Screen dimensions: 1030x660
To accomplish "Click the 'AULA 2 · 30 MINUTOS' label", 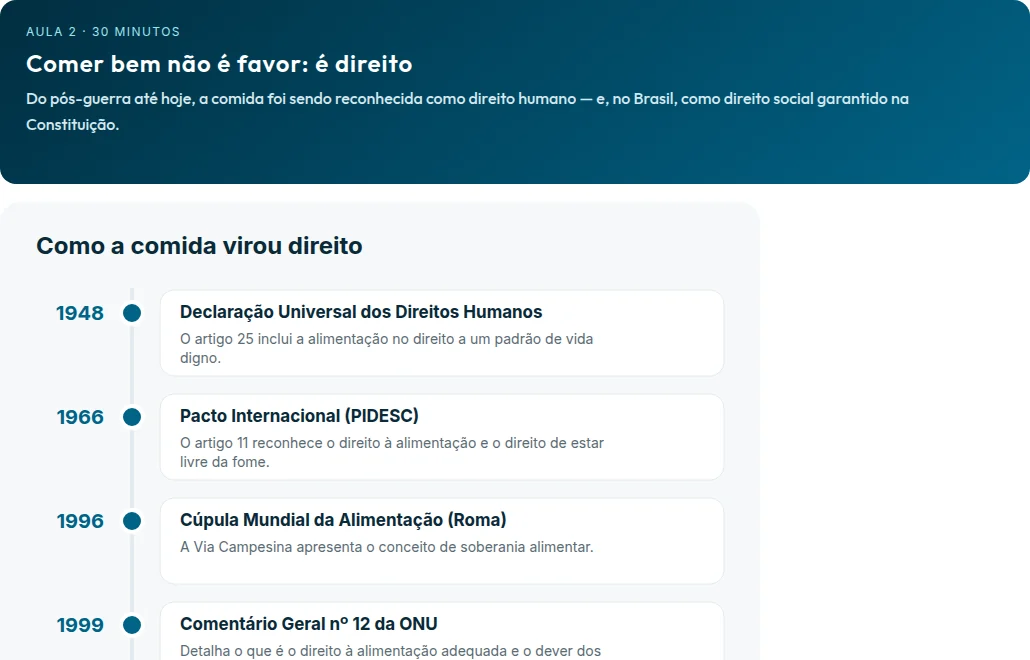I will click(x=103, y=32).
